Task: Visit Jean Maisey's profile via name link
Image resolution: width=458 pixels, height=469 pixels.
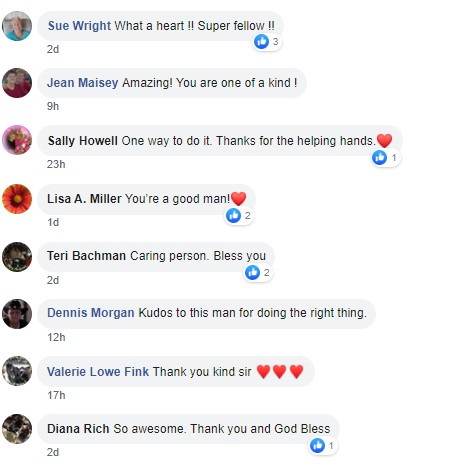Action: [x=82, y=83]
